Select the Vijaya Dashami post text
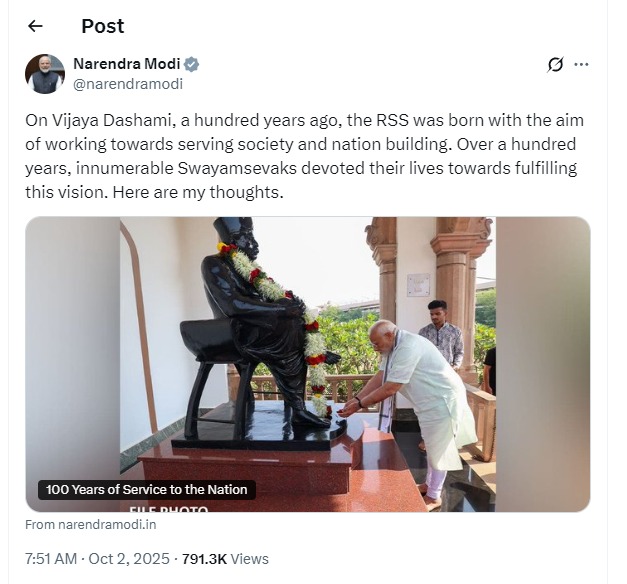This screenshot has height=584, width=627. pos(304,156)
